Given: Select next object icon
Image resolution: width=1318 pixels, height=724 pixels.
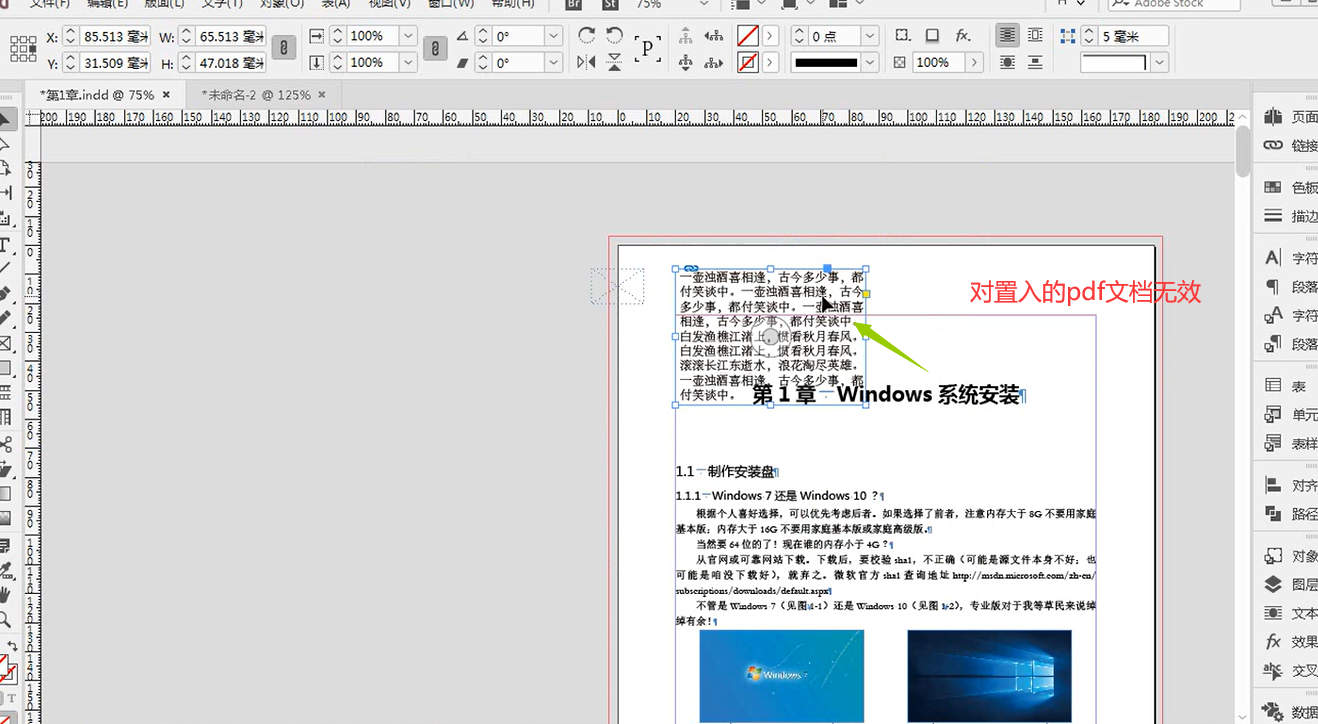Looking at the screenshot, I should [714, 62].
